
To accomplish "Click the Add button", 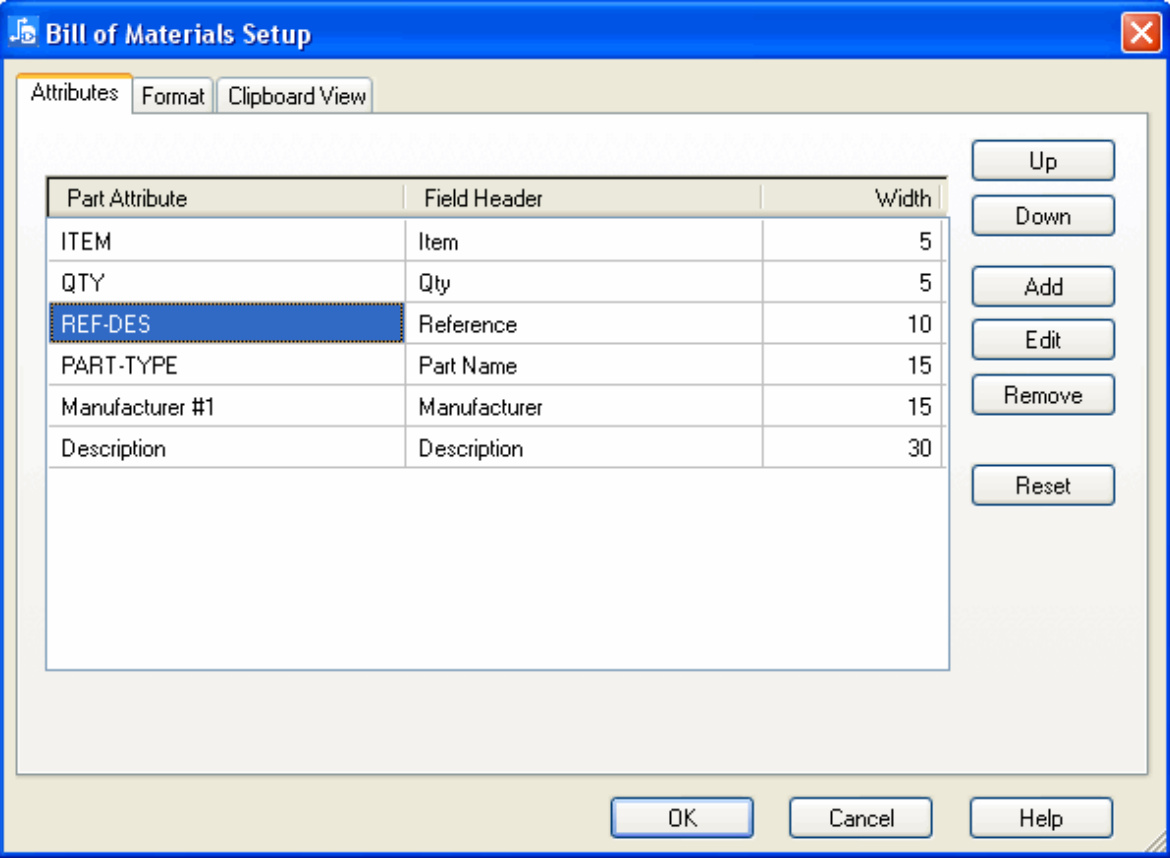I will (x=1042, y=287).
